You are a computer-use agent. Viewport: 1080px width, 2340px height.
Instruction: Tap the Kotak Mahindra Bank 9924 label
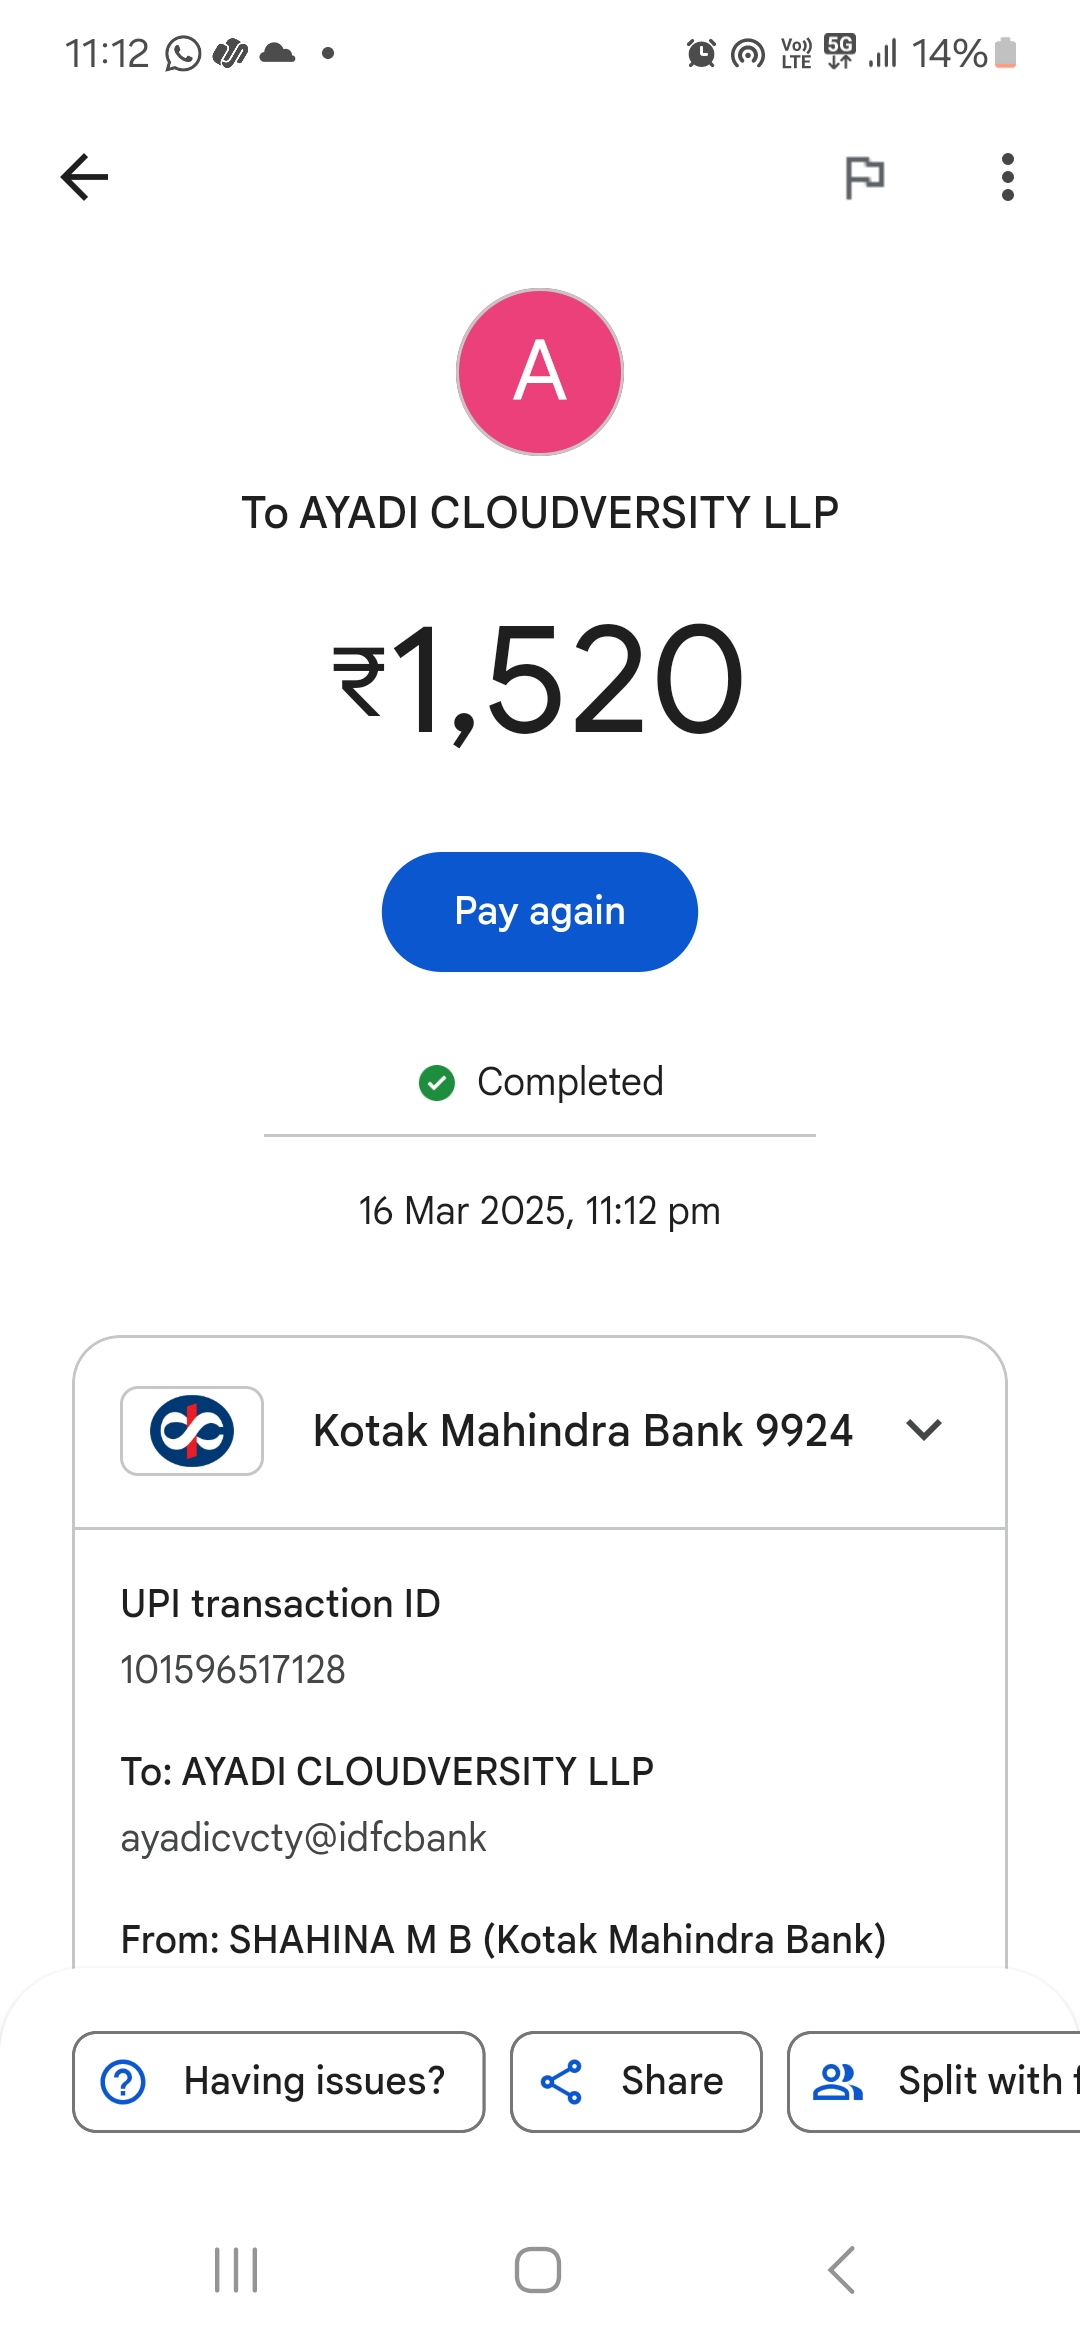(x=582, y=1431)
